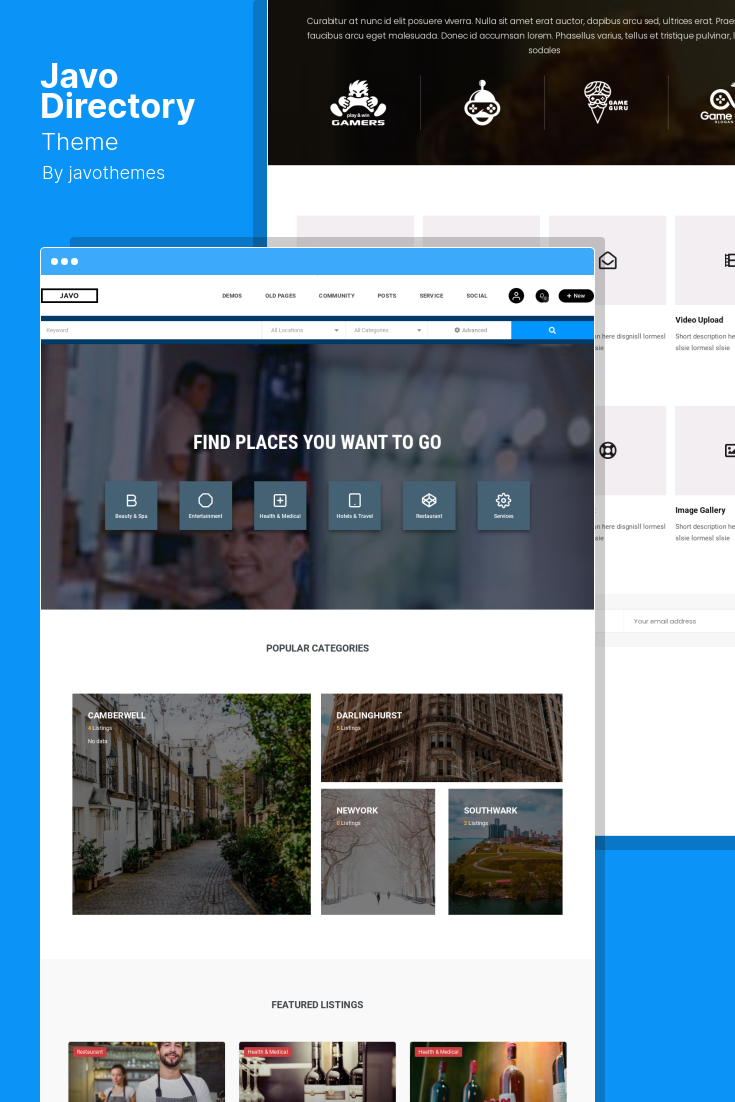735x1102 pixels.
Task: Click the first Restaurant tag on featured listing
Action: [90, 1052]
